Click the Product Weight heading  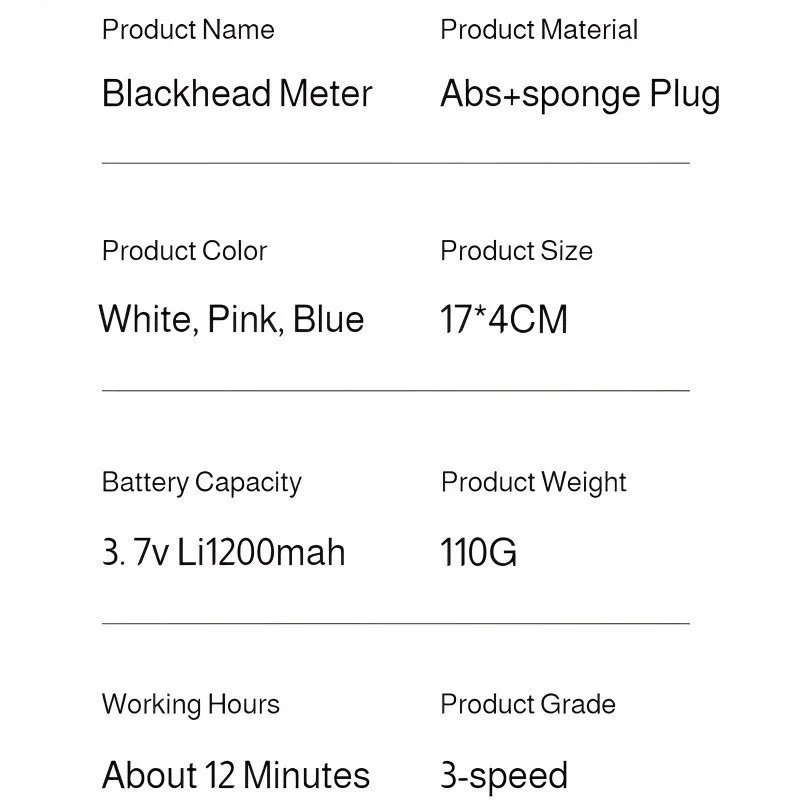click(x=533, y=483)
